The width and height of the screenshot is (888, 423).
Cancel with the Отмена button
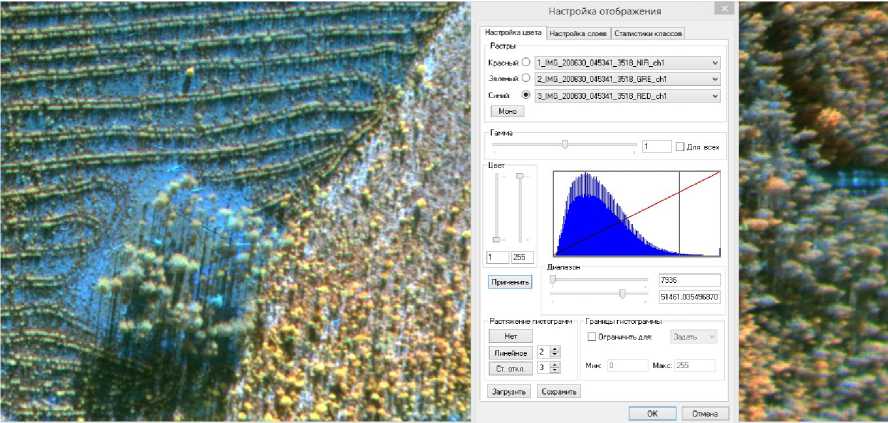[x=705, y=413]
